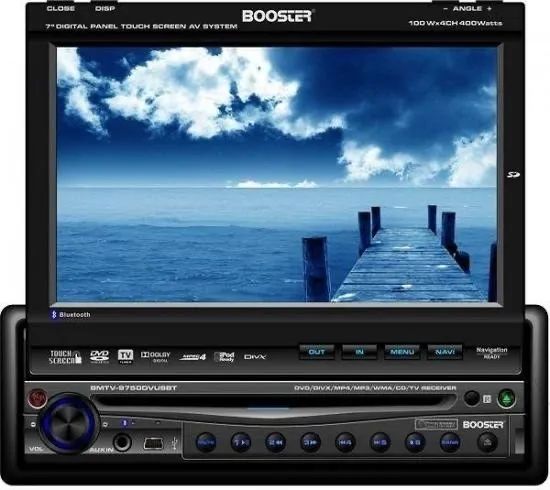Click the USB symbol icon

(x=175, y=443)
